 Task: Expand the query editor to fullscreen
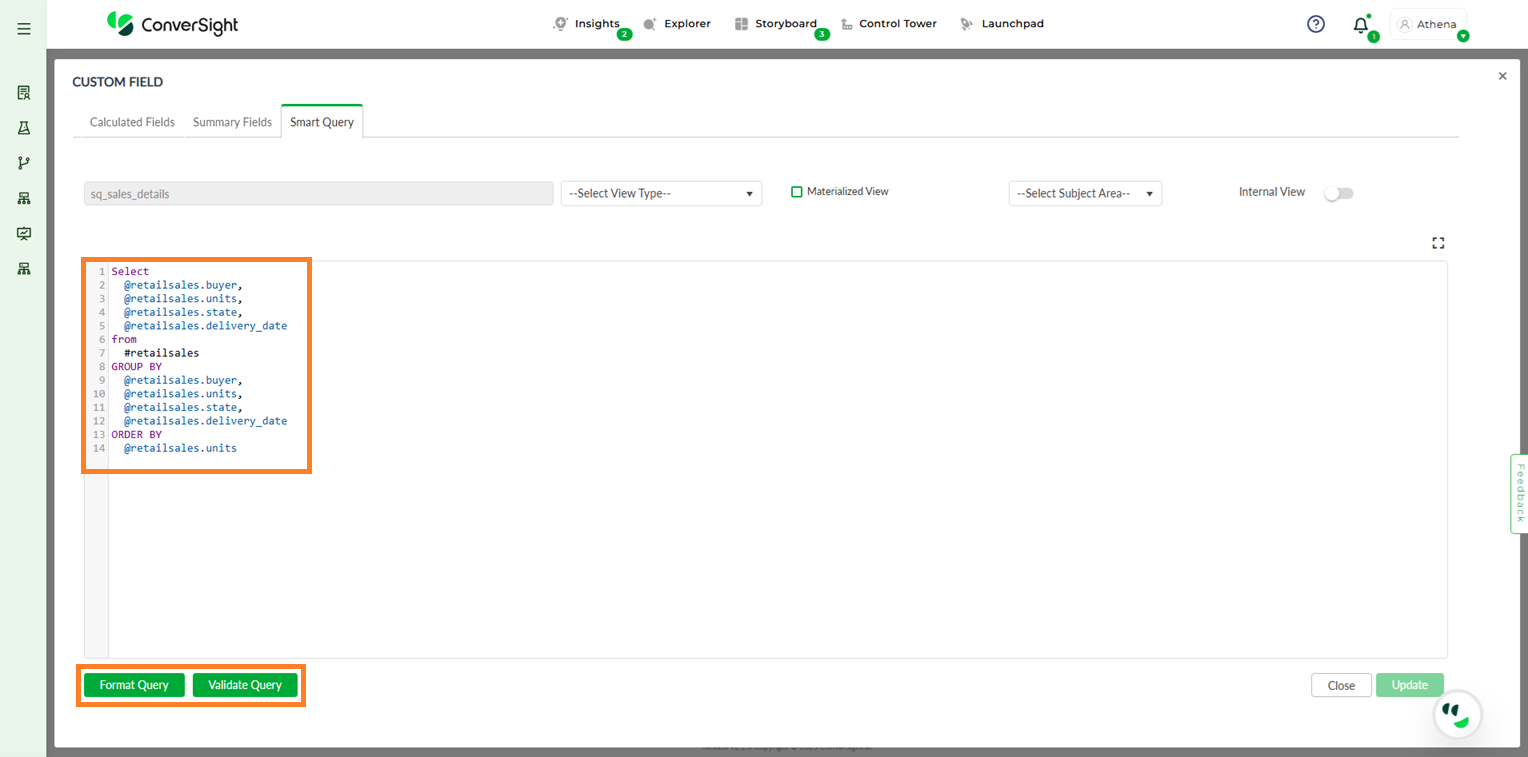click(1438, 243)
